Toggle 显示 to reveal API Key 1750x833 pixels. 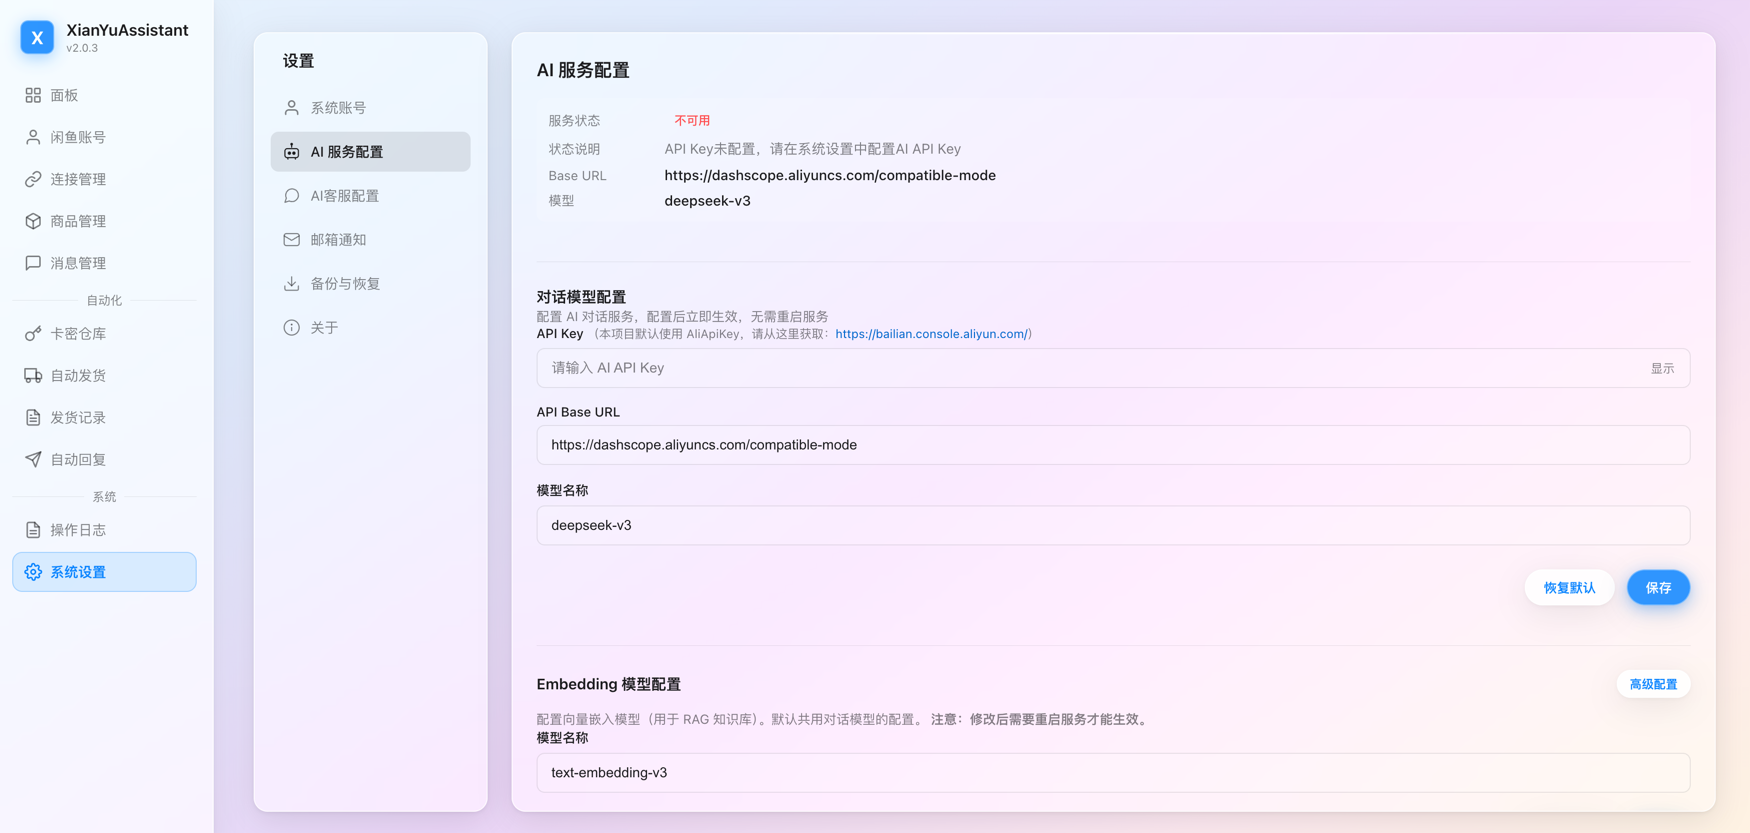point(1661,368)
